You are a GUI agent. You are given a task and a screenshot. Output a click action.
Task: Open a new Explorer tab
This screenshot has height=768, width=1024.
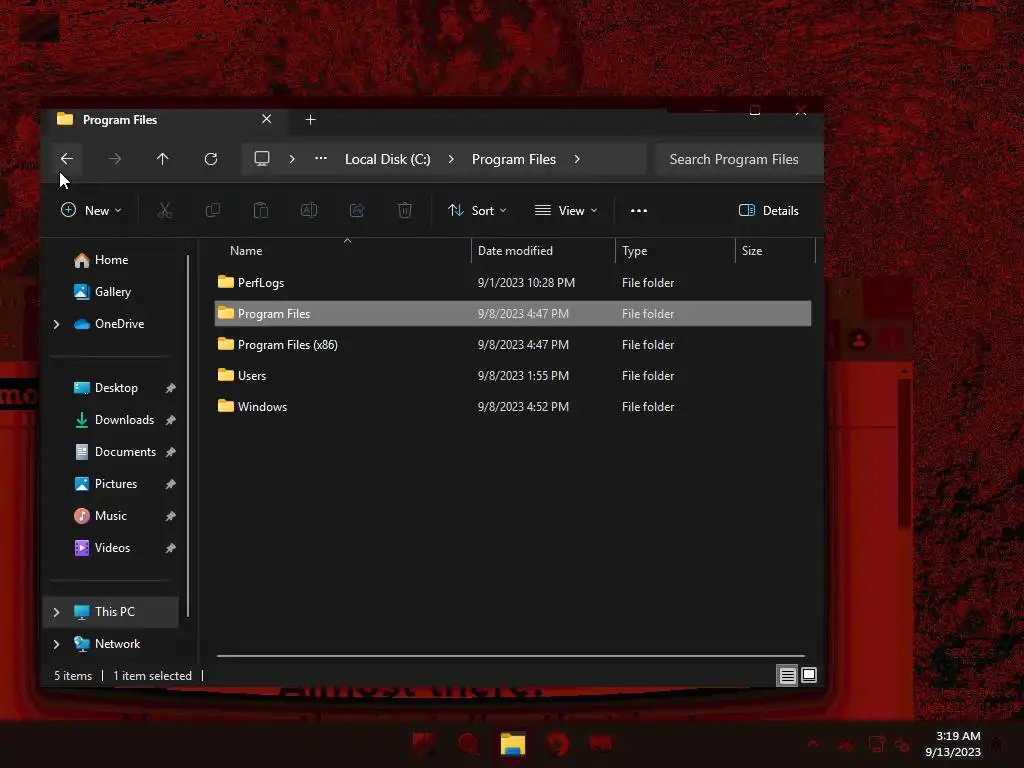tap(310, 120)
